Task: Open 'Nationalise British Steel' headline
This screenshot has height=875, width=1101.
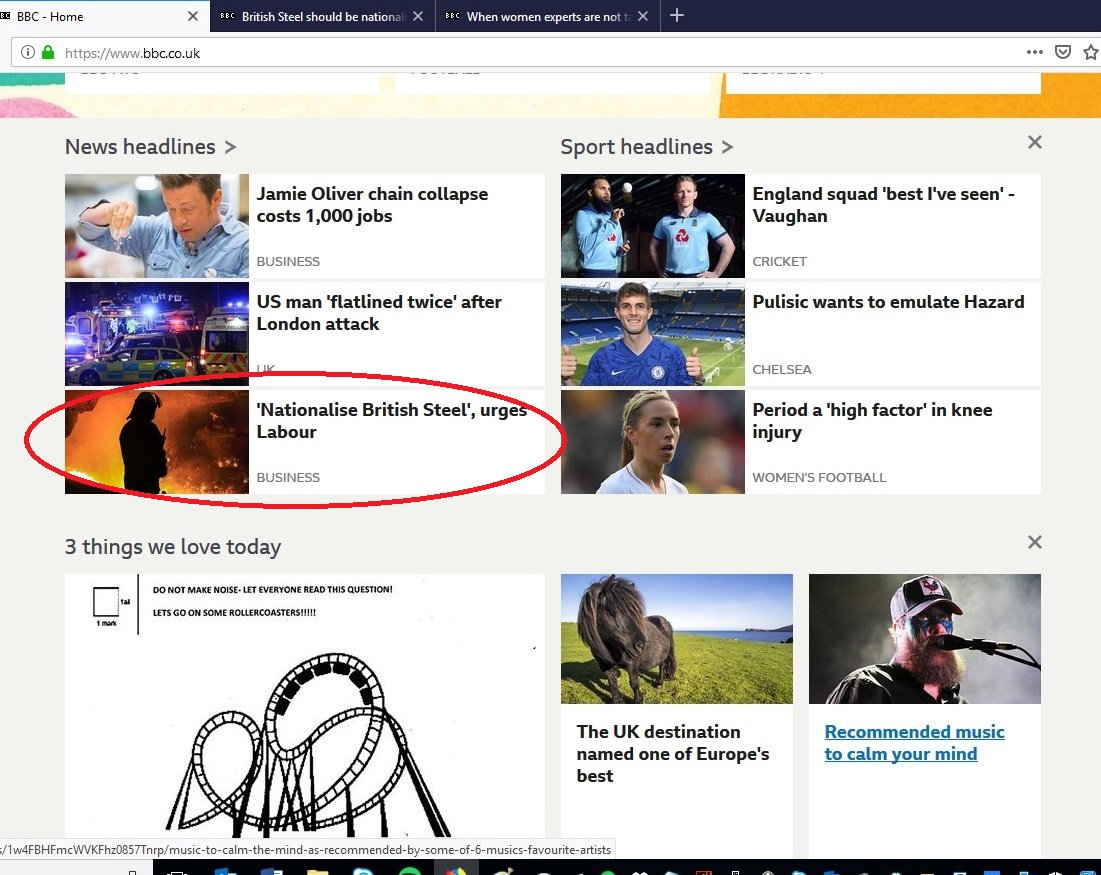Action: tap(392, 421)
